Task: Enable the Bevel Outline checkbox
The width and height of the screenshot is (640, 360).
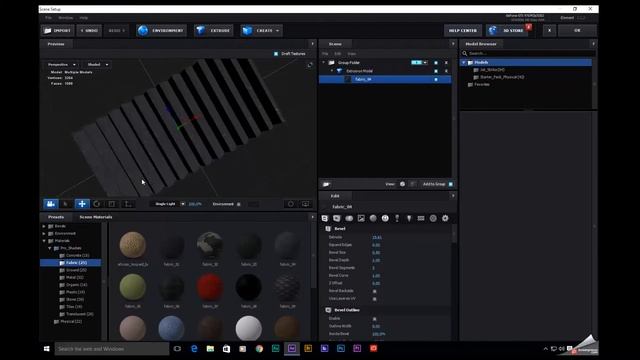Action: pyautogui.click(x=375, y=319)
